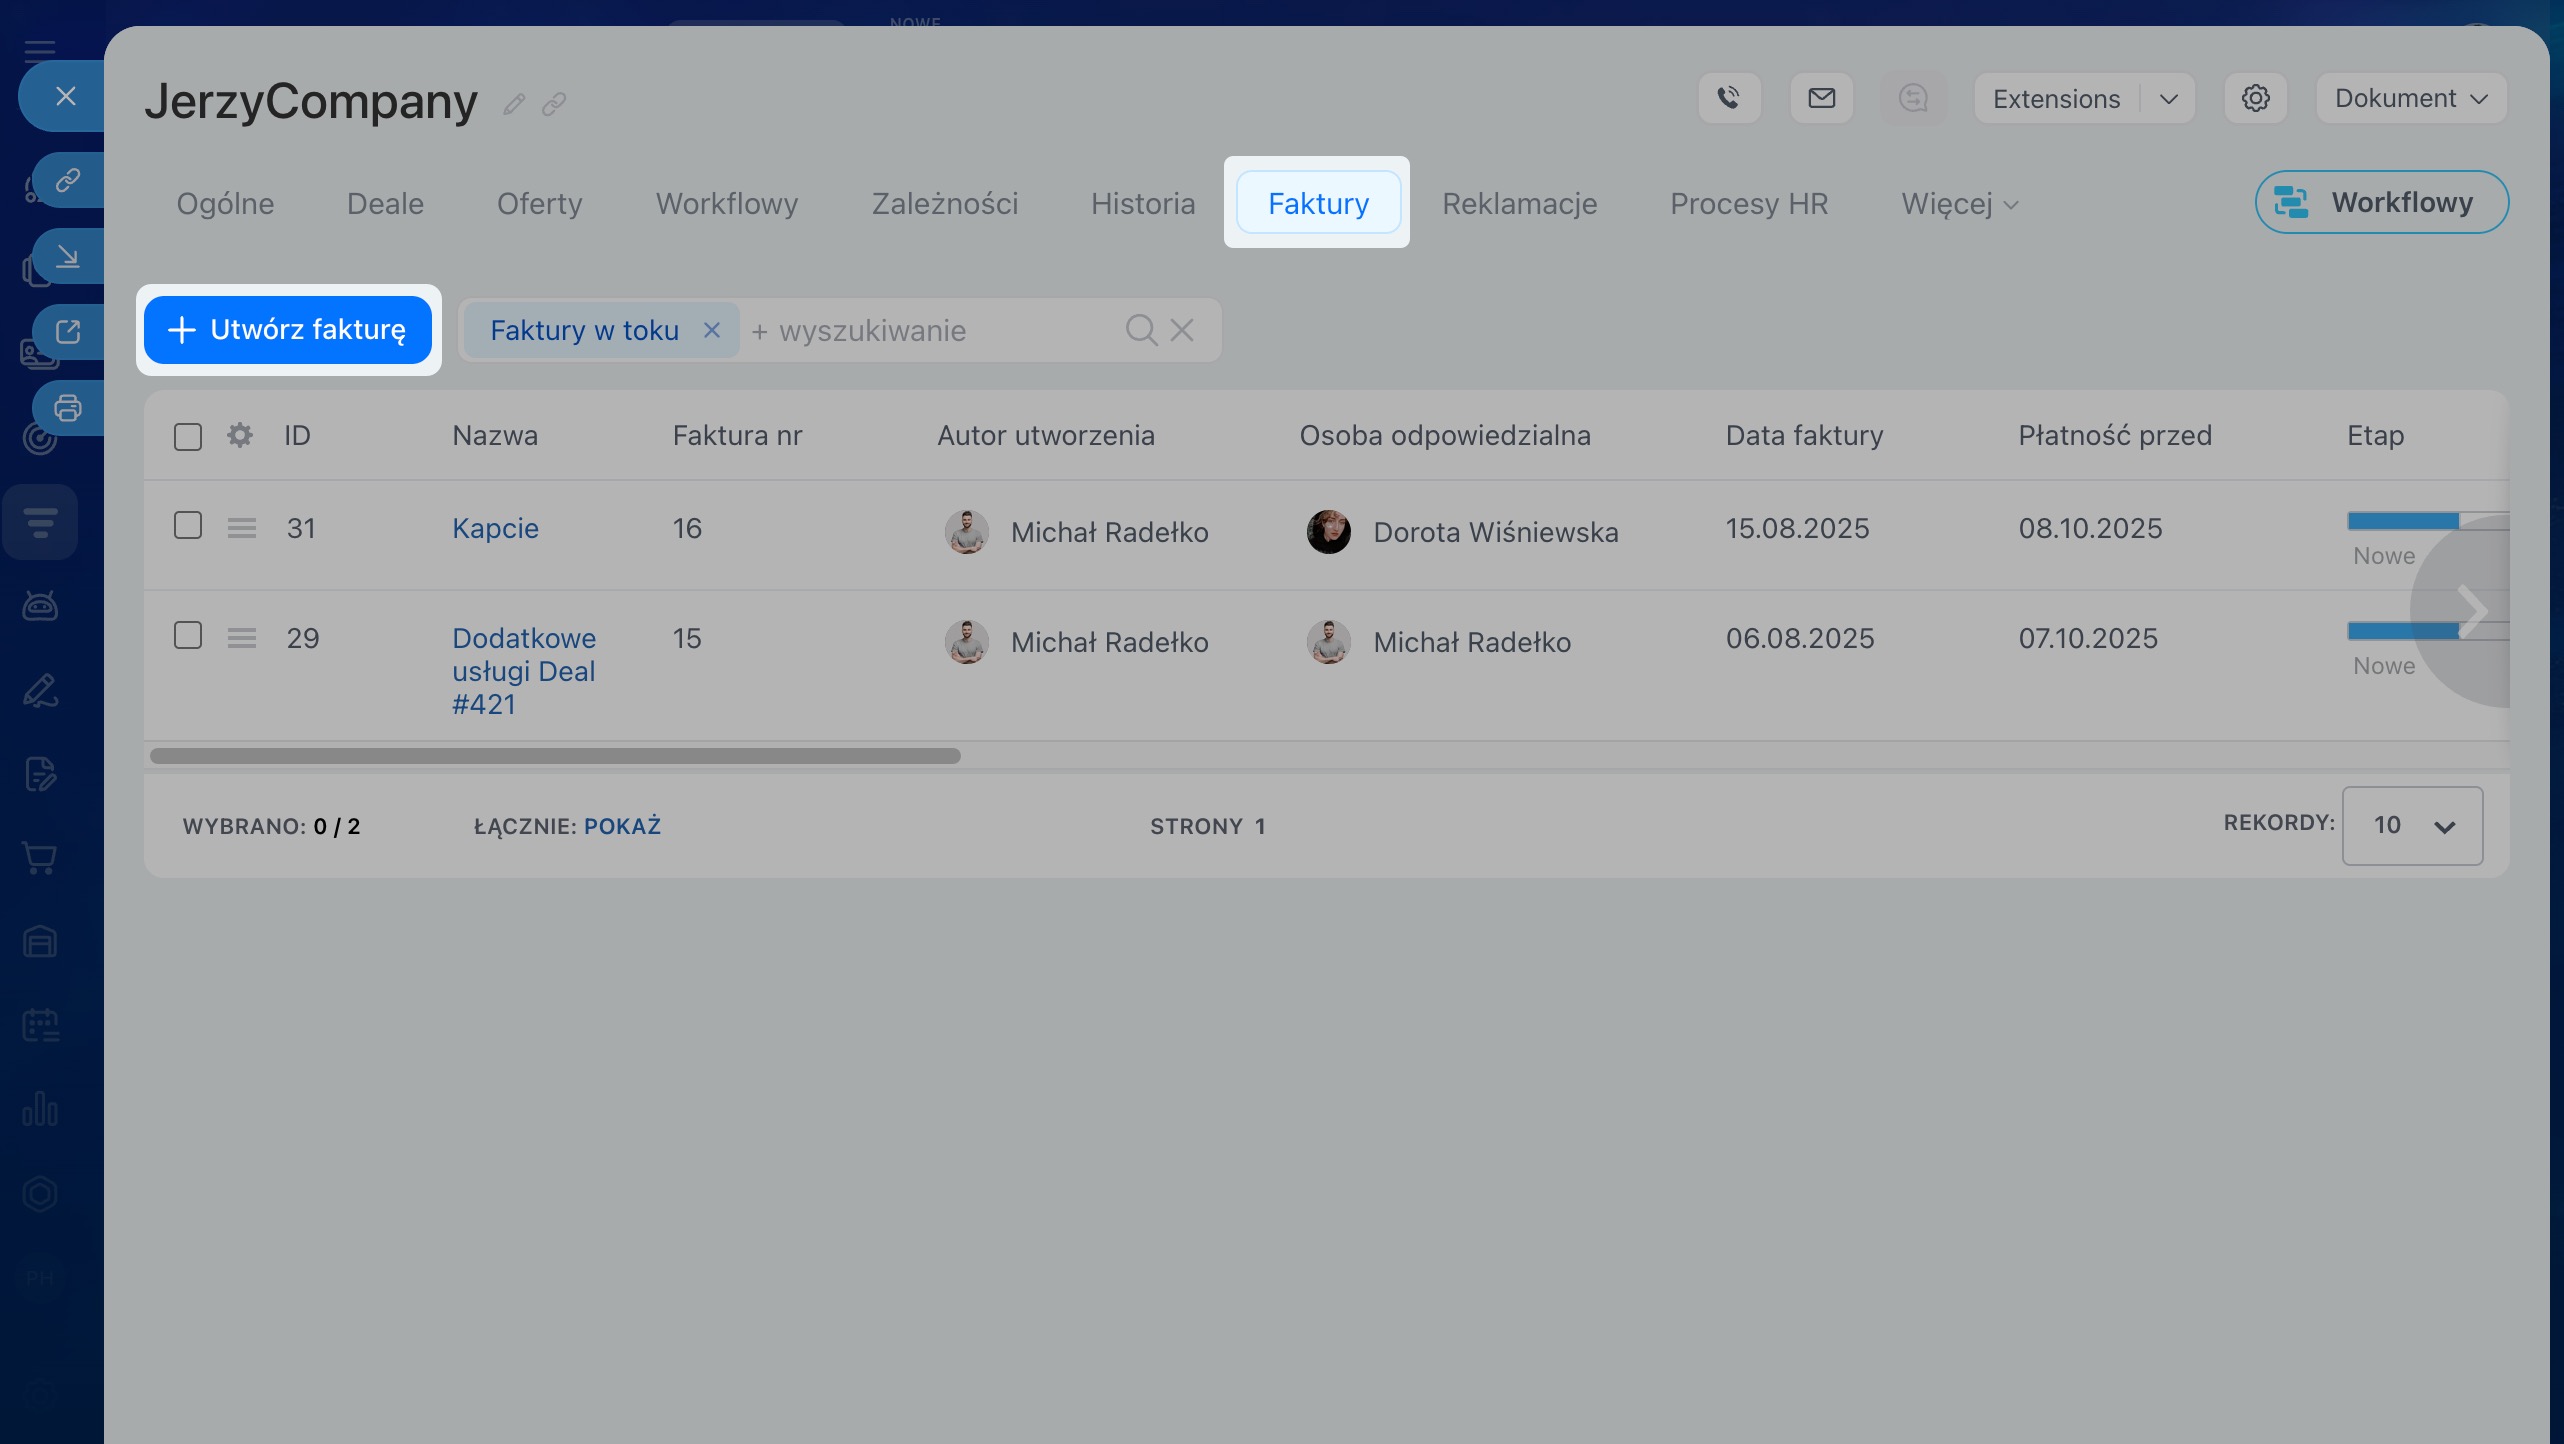Open the settings gear in header
The height and width of the screenshot is (1444, 2564).
pyautogui.click(x=2255, y=98)
